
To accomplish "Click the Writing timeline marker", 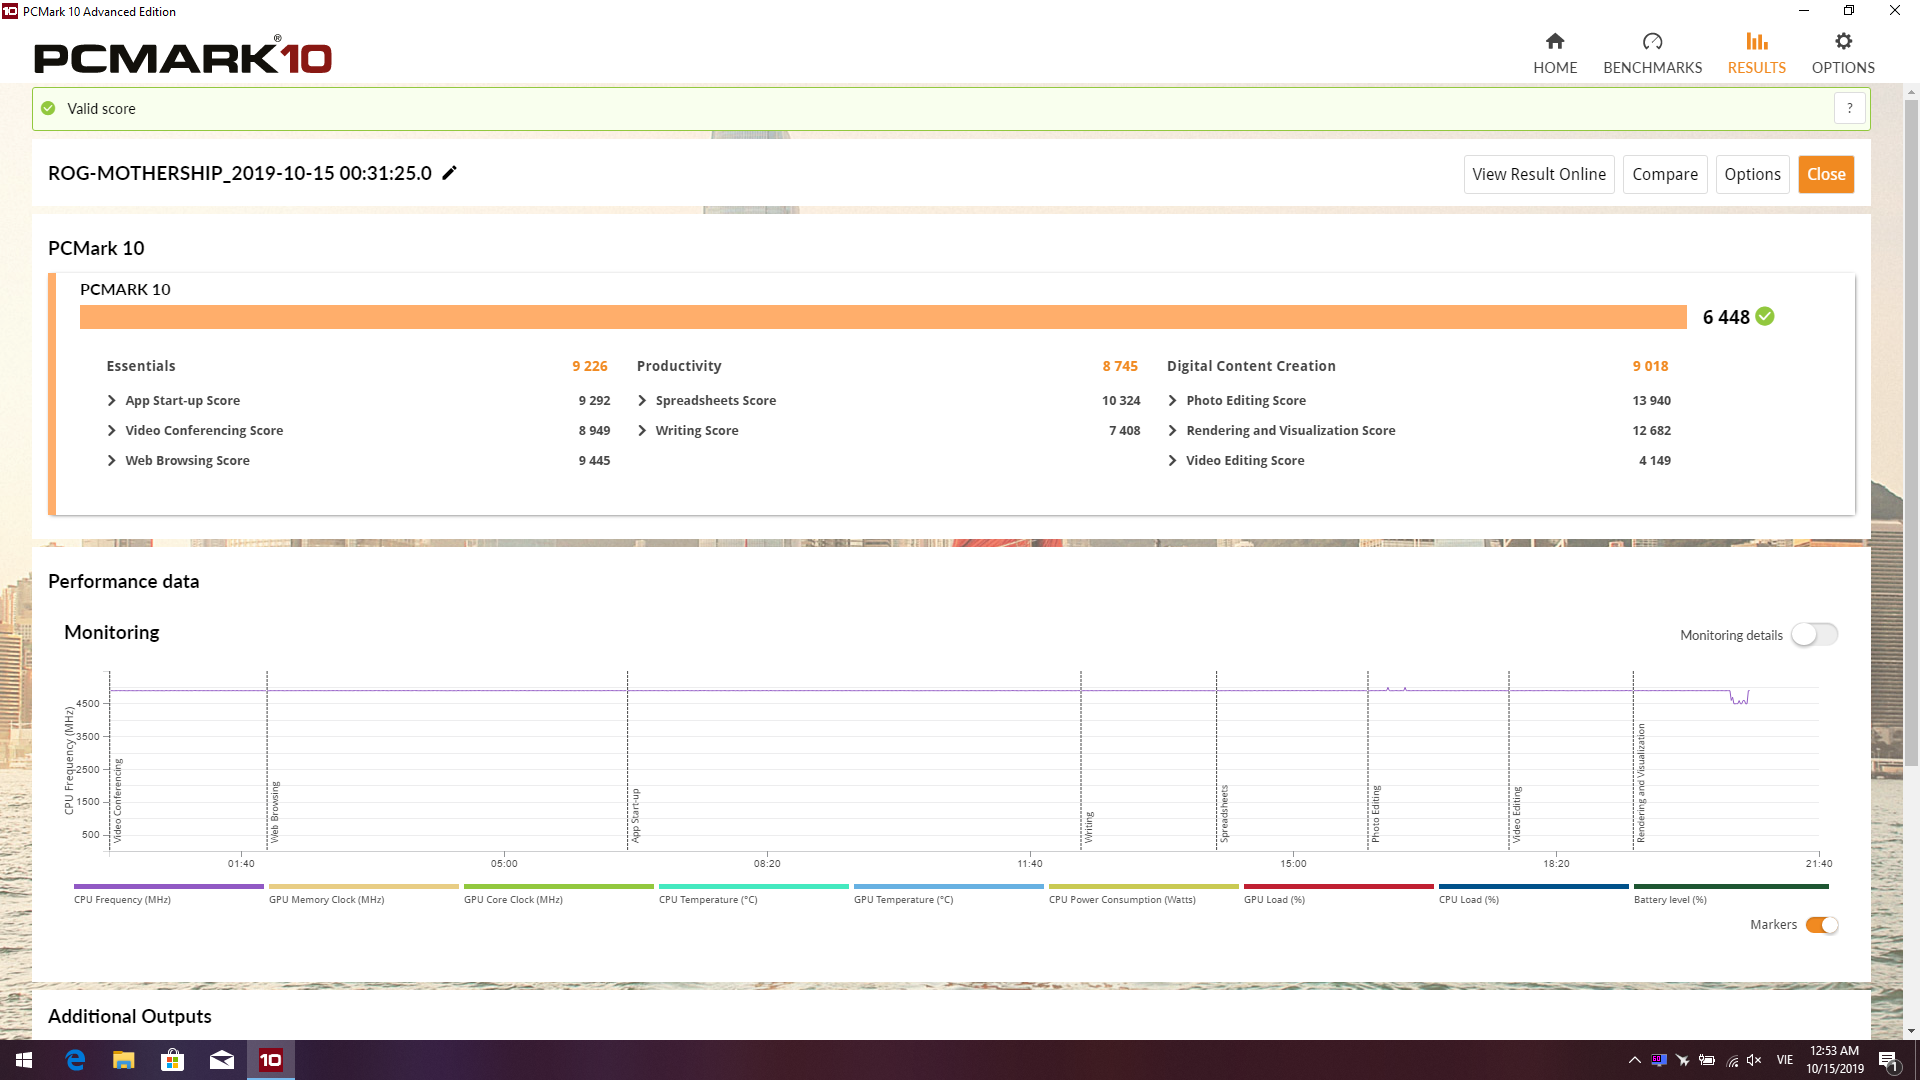I will point(1089,827).
